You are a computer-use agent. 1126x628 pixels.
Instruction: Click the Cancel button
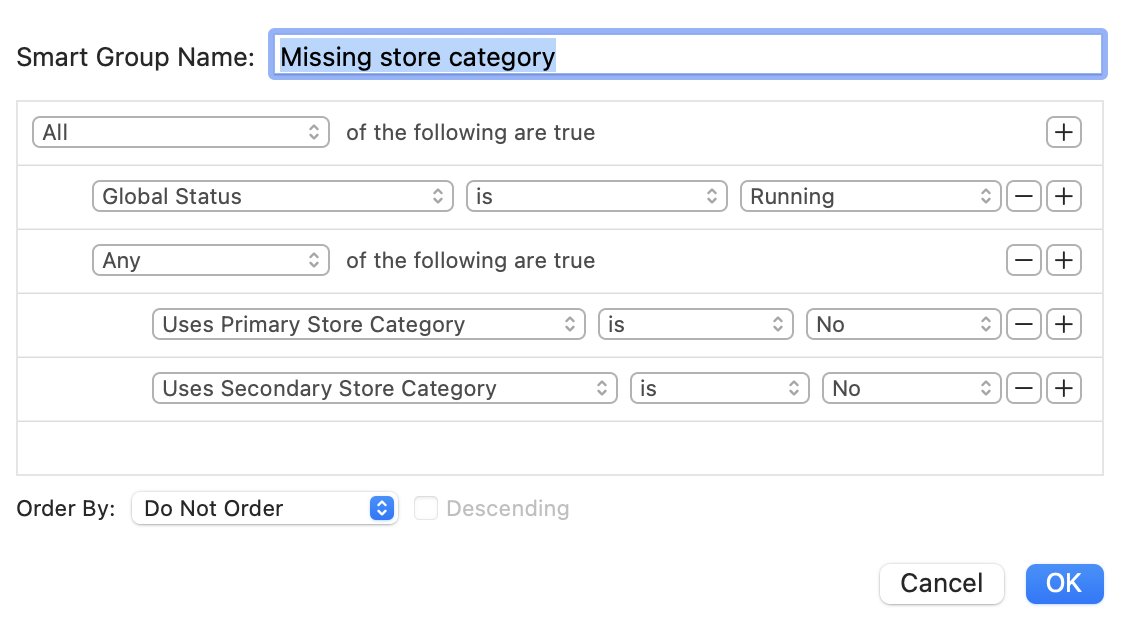point(941,583)
